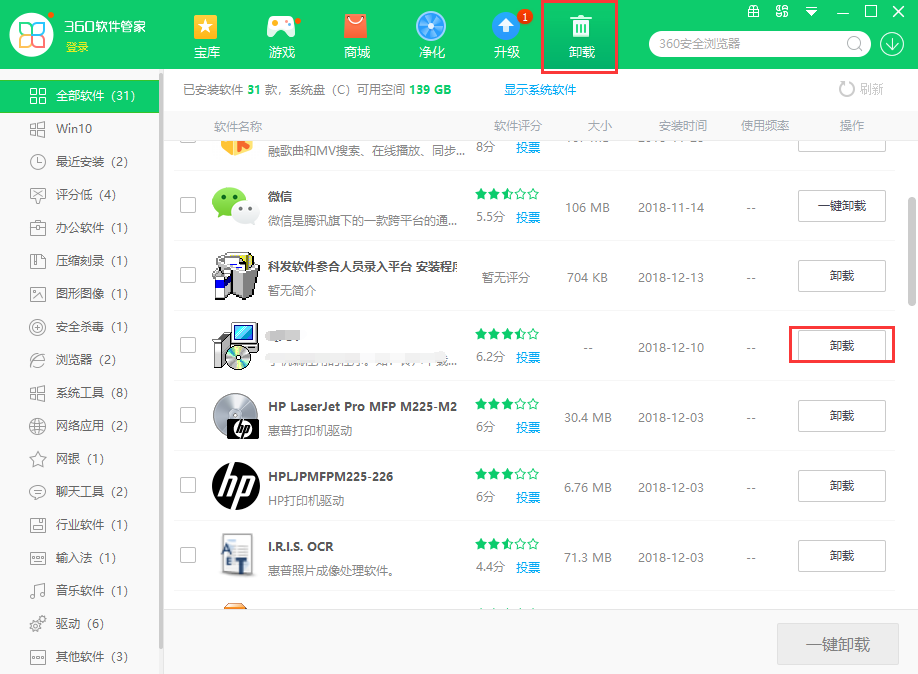Image resolution: width=918 pixels, height=674 pixels.
Task: Open the download manager circle icon
Action: pyautogui.click(x=891, y=44)
